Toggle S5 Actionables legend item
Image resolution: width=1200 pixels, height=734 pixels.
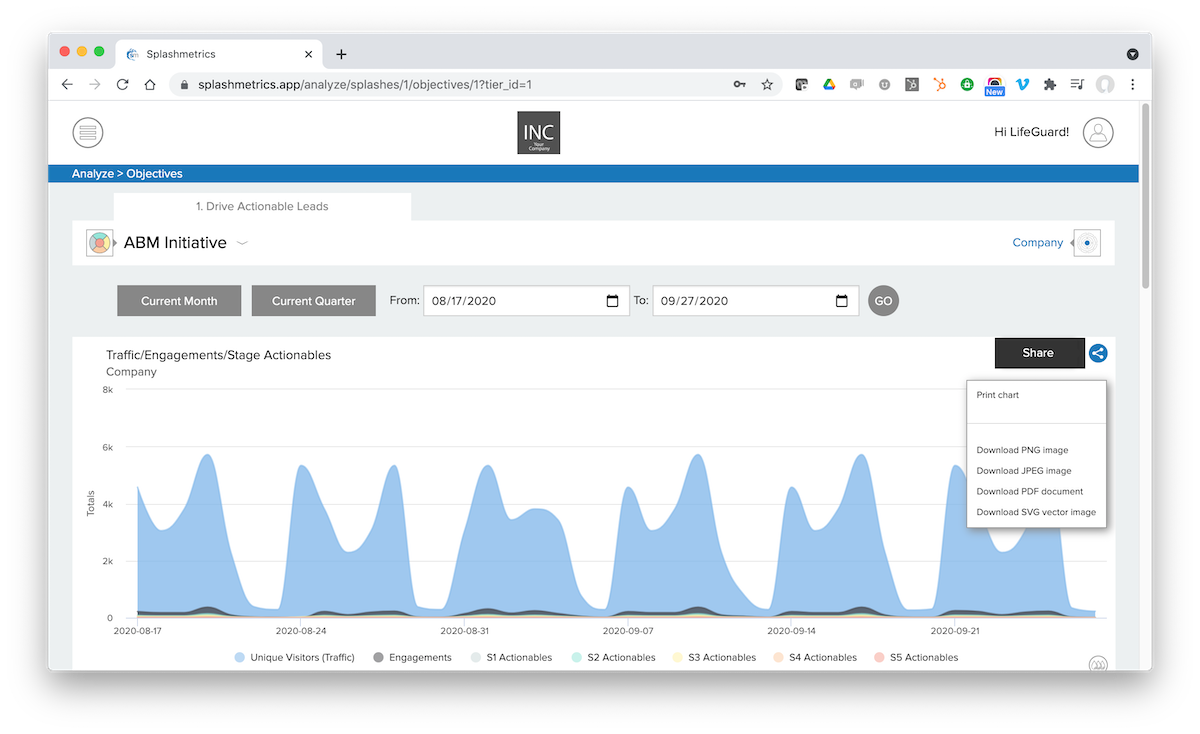click(916, 657)
